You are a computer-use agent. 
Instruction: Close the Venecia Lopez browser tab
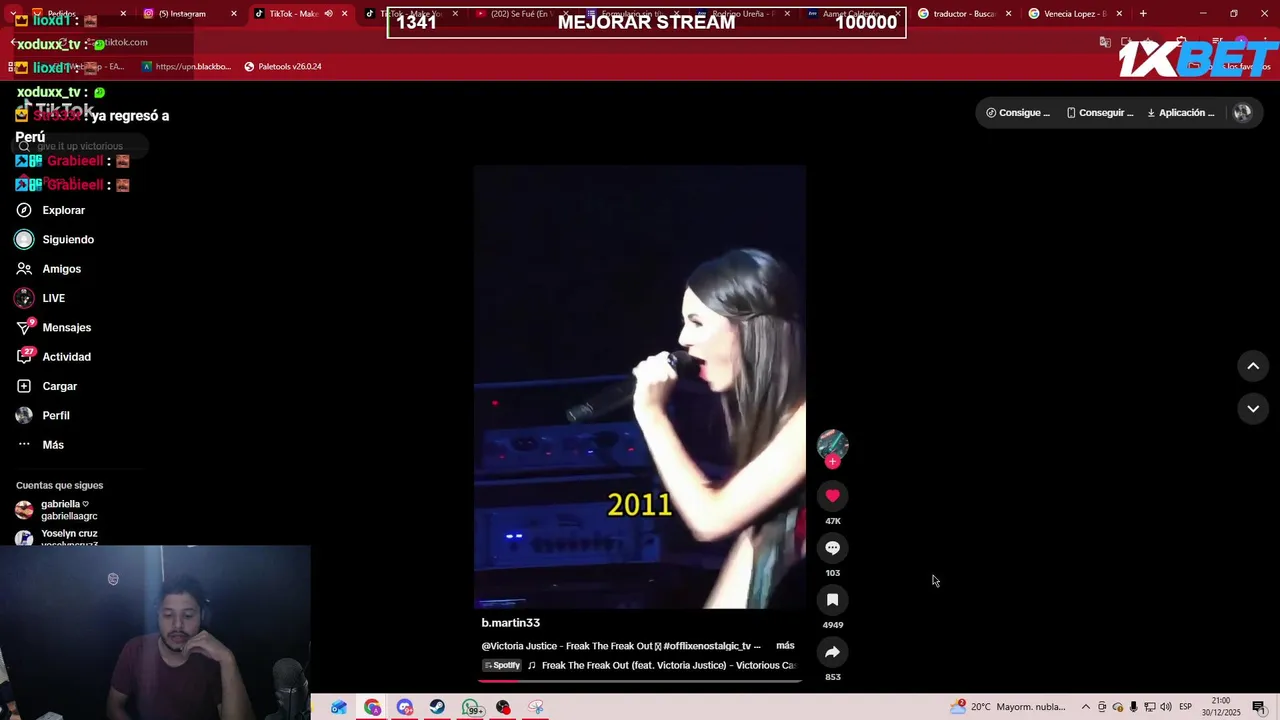(1119, 14)
